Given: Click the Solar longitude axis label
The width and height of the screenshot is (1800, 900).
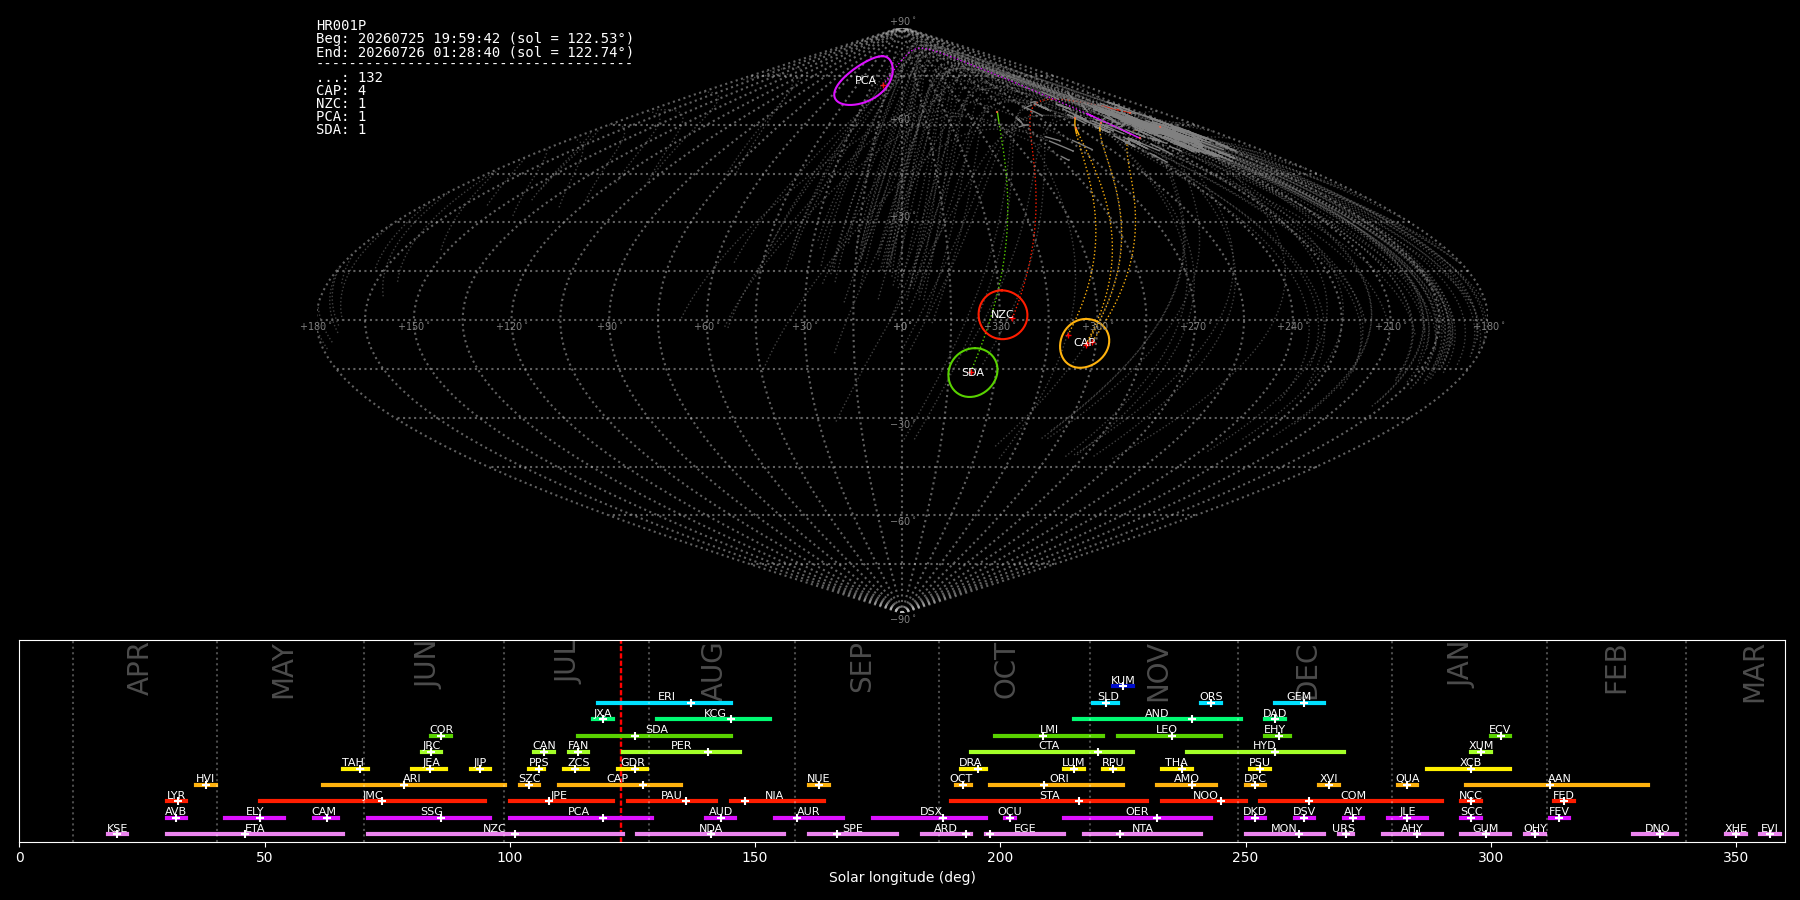Looking at the screenshot, I should tap(902, 877).
